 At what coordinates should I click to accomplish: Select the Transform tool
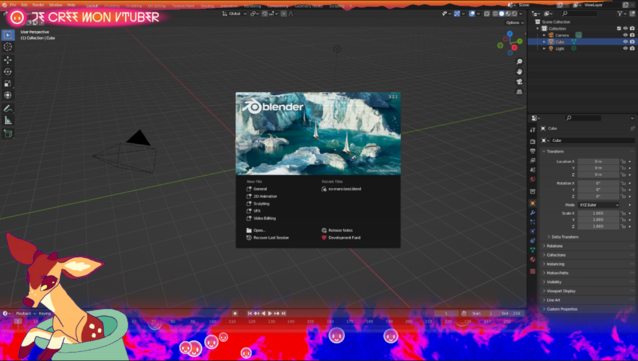[x=8, y=95]
